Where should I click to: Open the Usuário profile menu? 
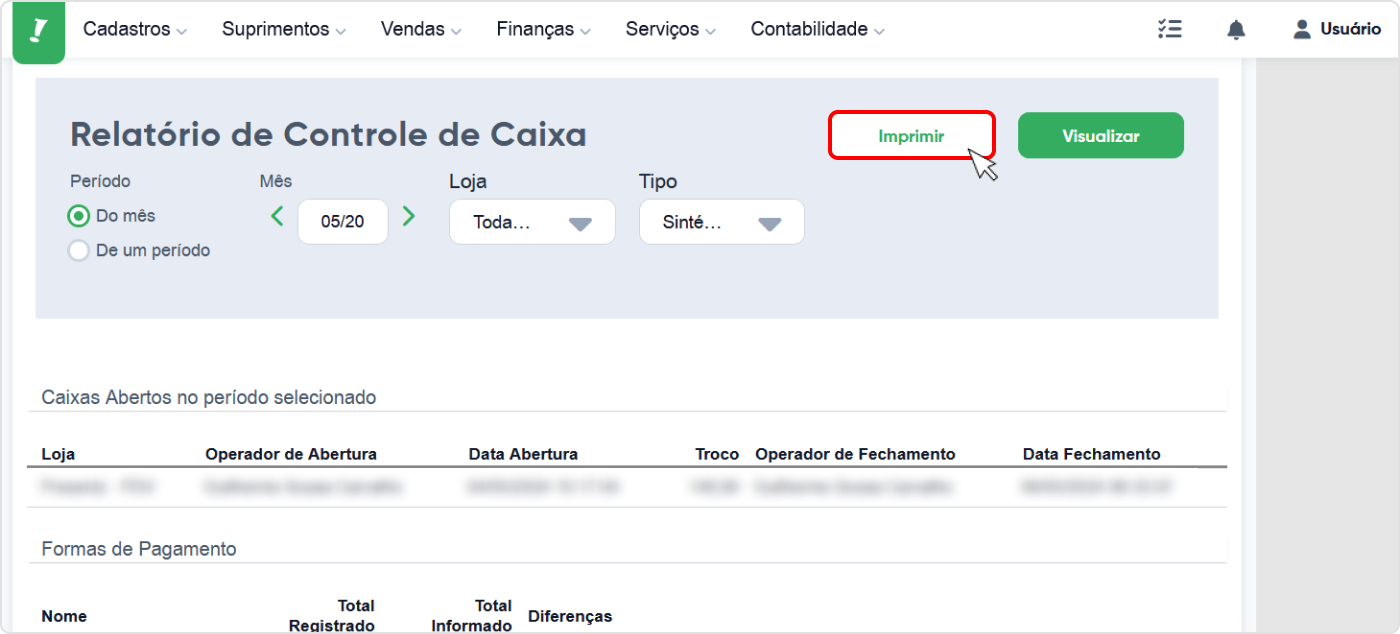click(1337, 29)
